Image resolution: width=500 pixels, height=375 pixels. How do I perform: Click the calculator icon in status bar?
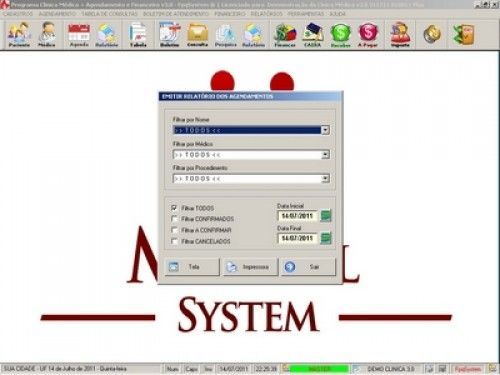(x=442, y=369)
